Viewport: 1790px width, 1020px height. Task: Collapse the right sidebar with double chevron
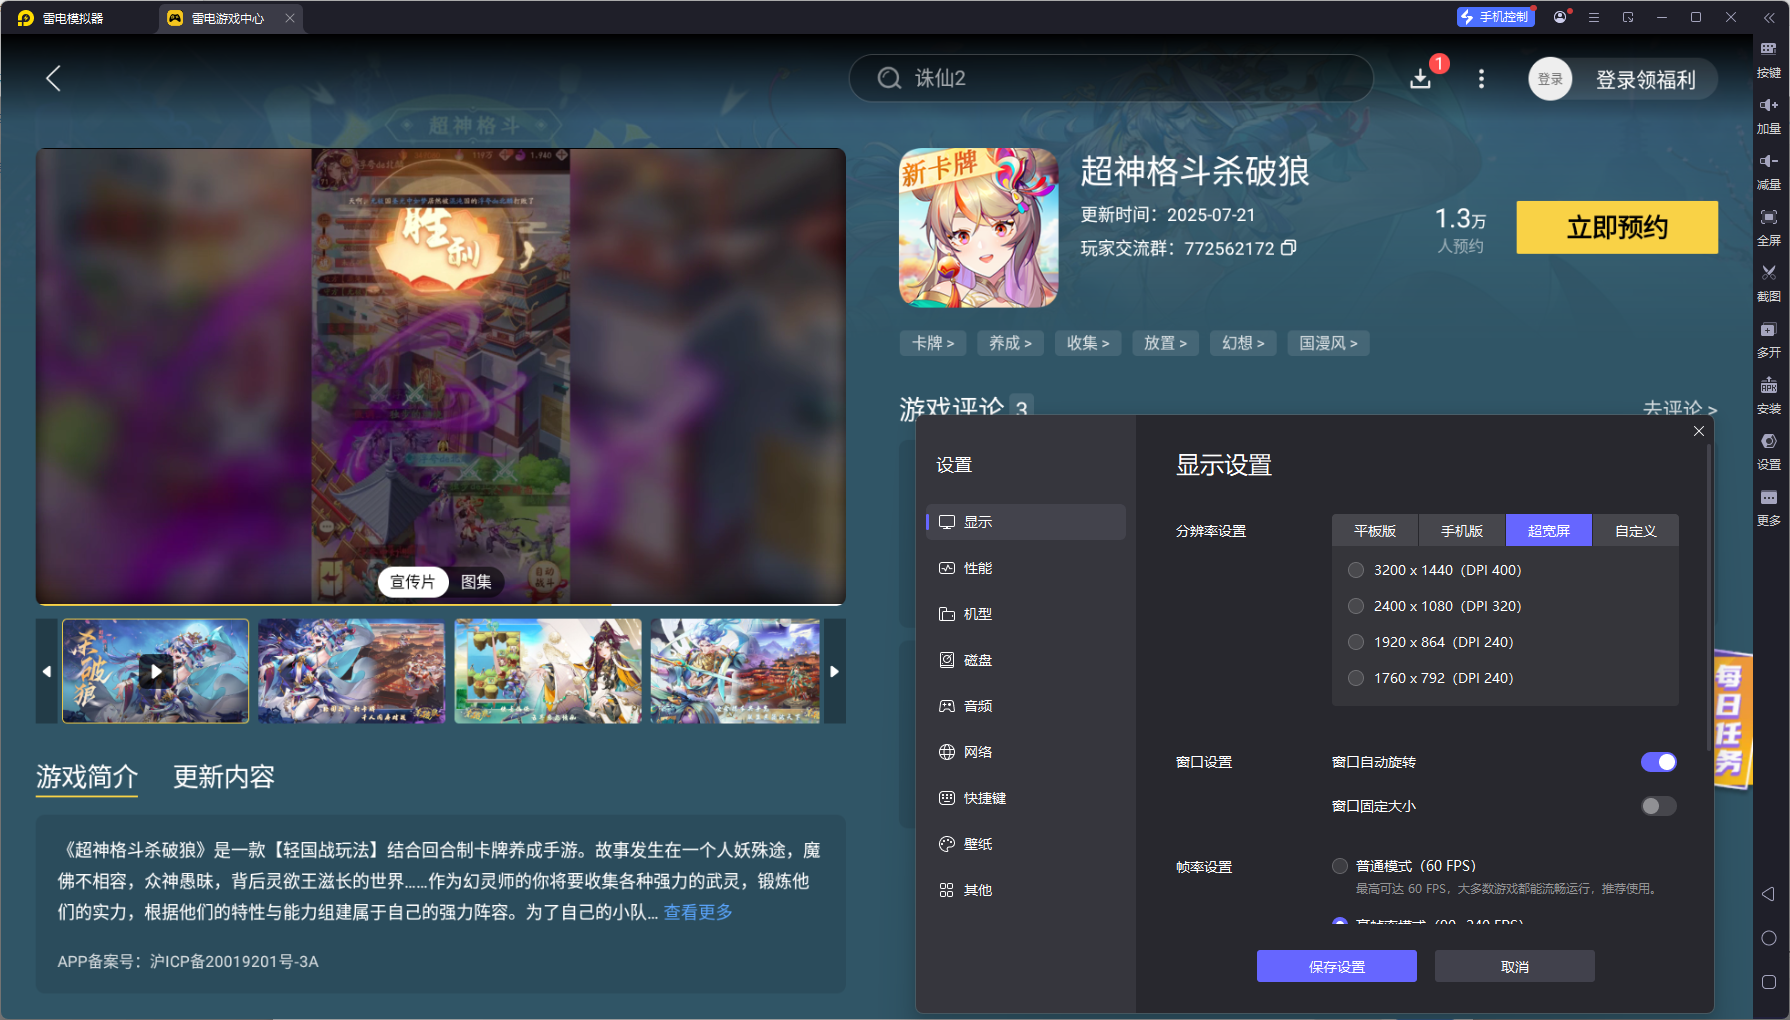[x=1769, y=17]
